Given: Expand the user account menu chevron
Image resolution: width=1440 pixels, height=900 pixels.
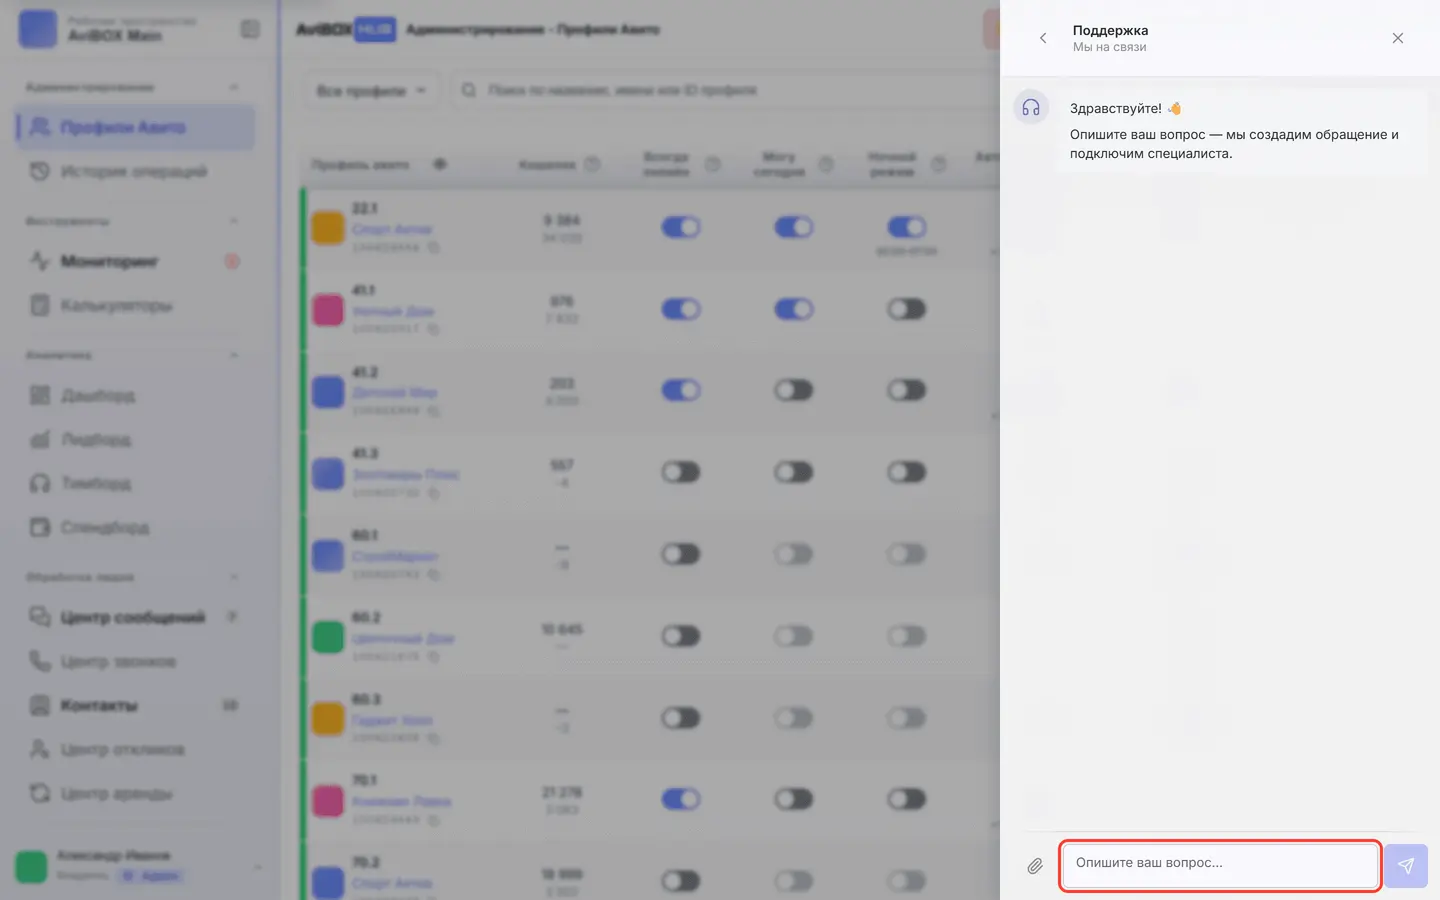Looking at the screenshot, I should (258, 866).
